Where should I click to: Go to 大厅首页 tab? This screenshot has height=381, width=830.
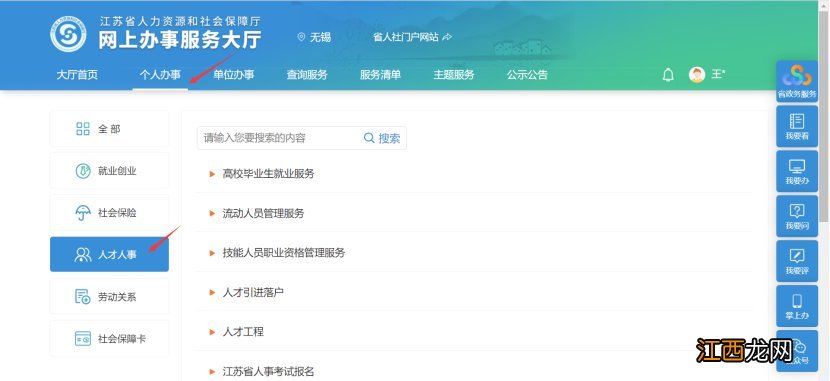pos(77,75)
